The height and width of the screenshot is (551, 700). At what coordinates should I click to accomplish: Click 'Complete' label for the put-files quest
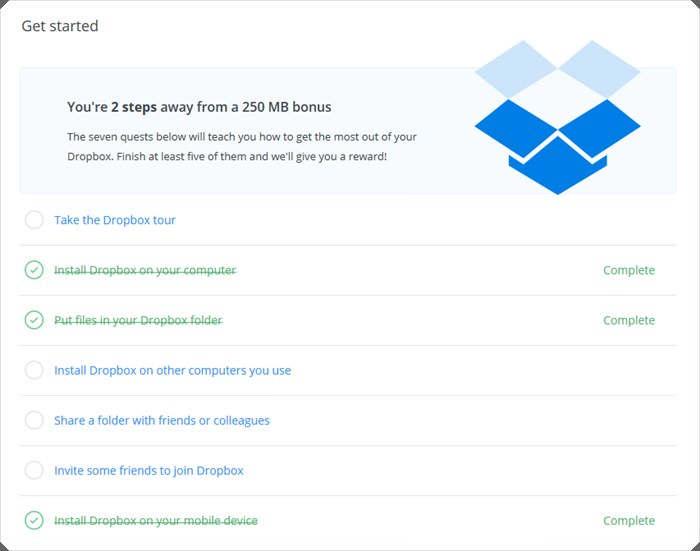(x=629, y=320)
